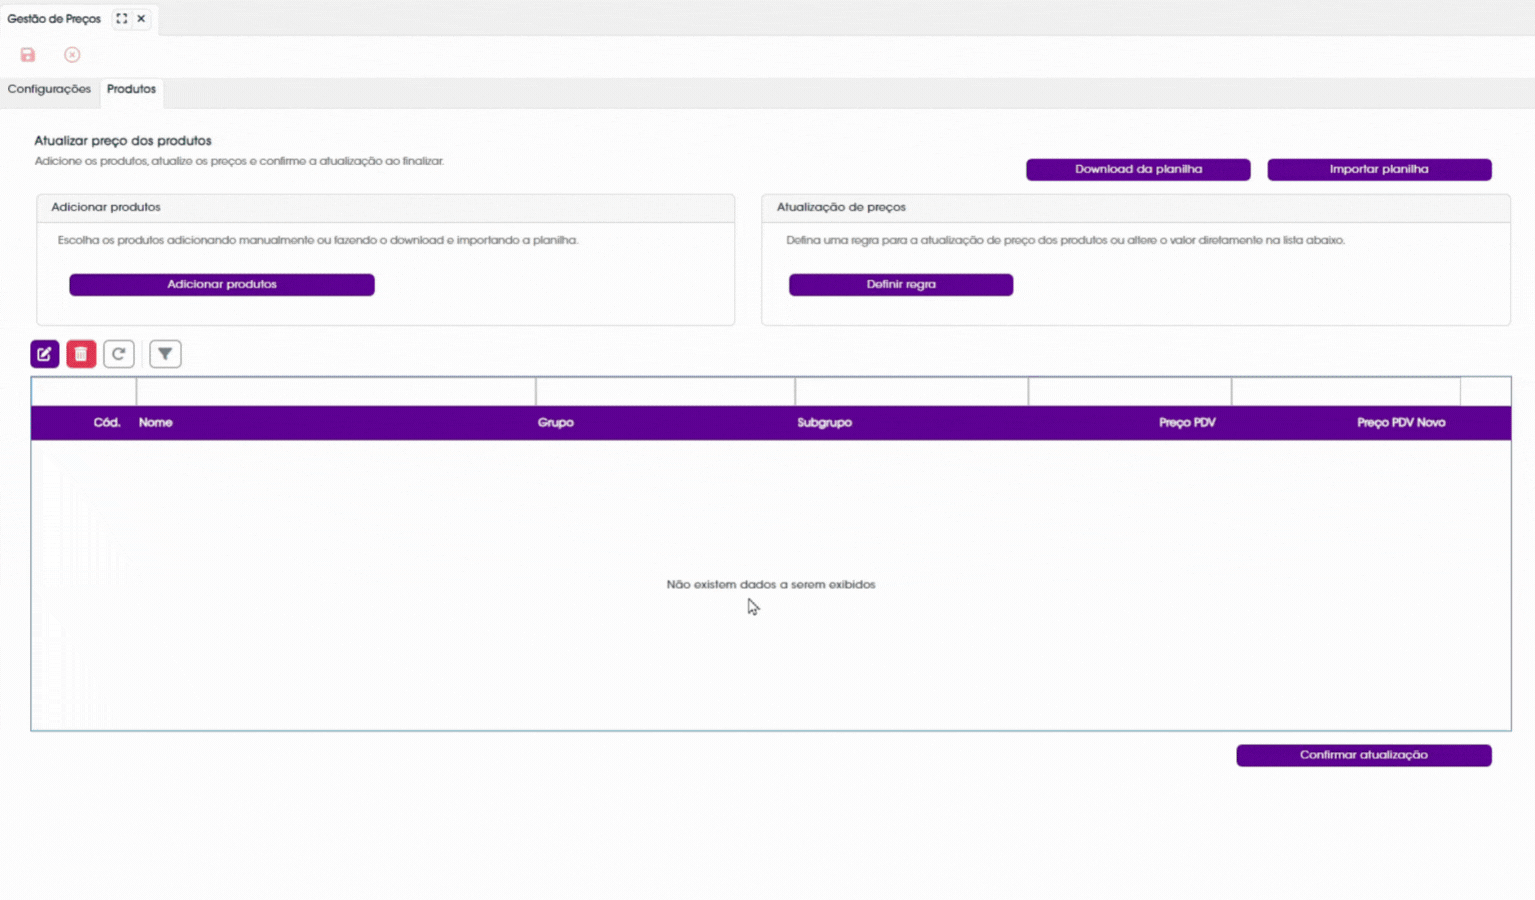Select the Produtos tab
This screenshot has width=1535, height=900.
click(x=131, y=89)
